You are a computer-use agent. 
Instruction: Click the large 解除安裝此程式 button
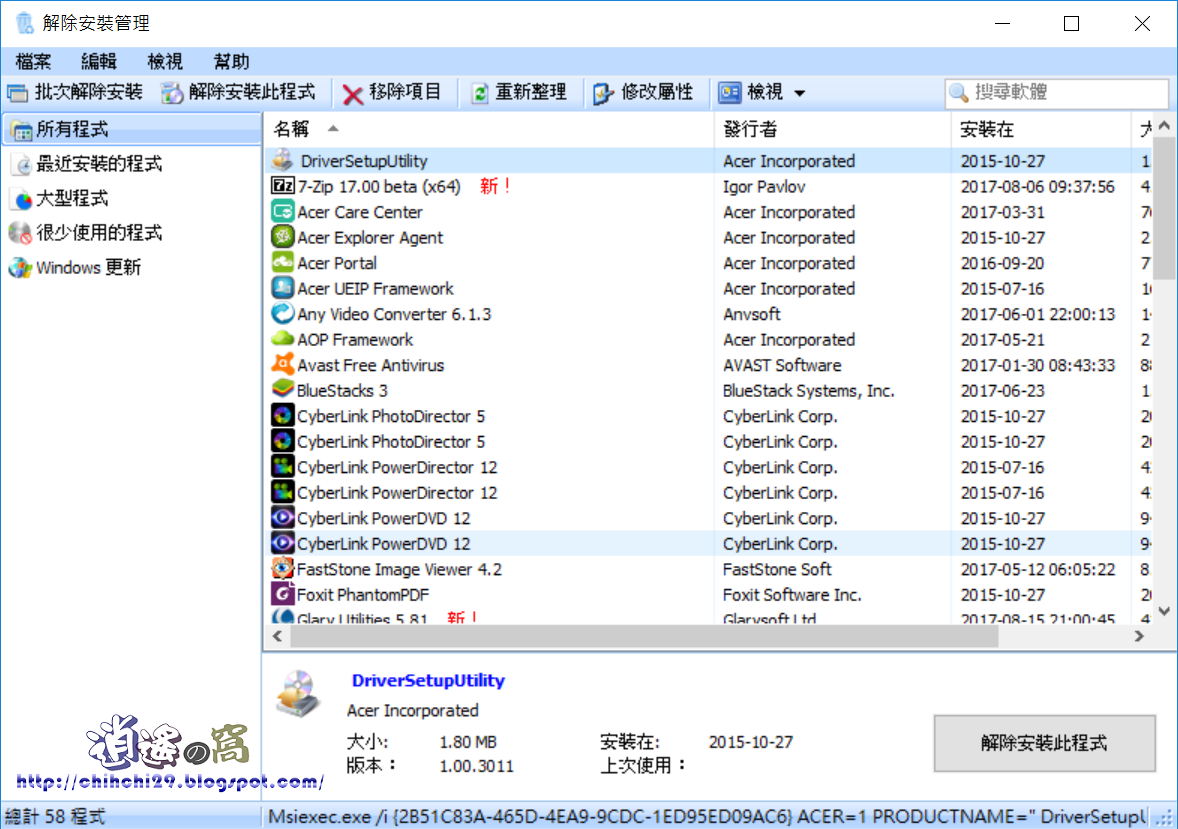1044,743
